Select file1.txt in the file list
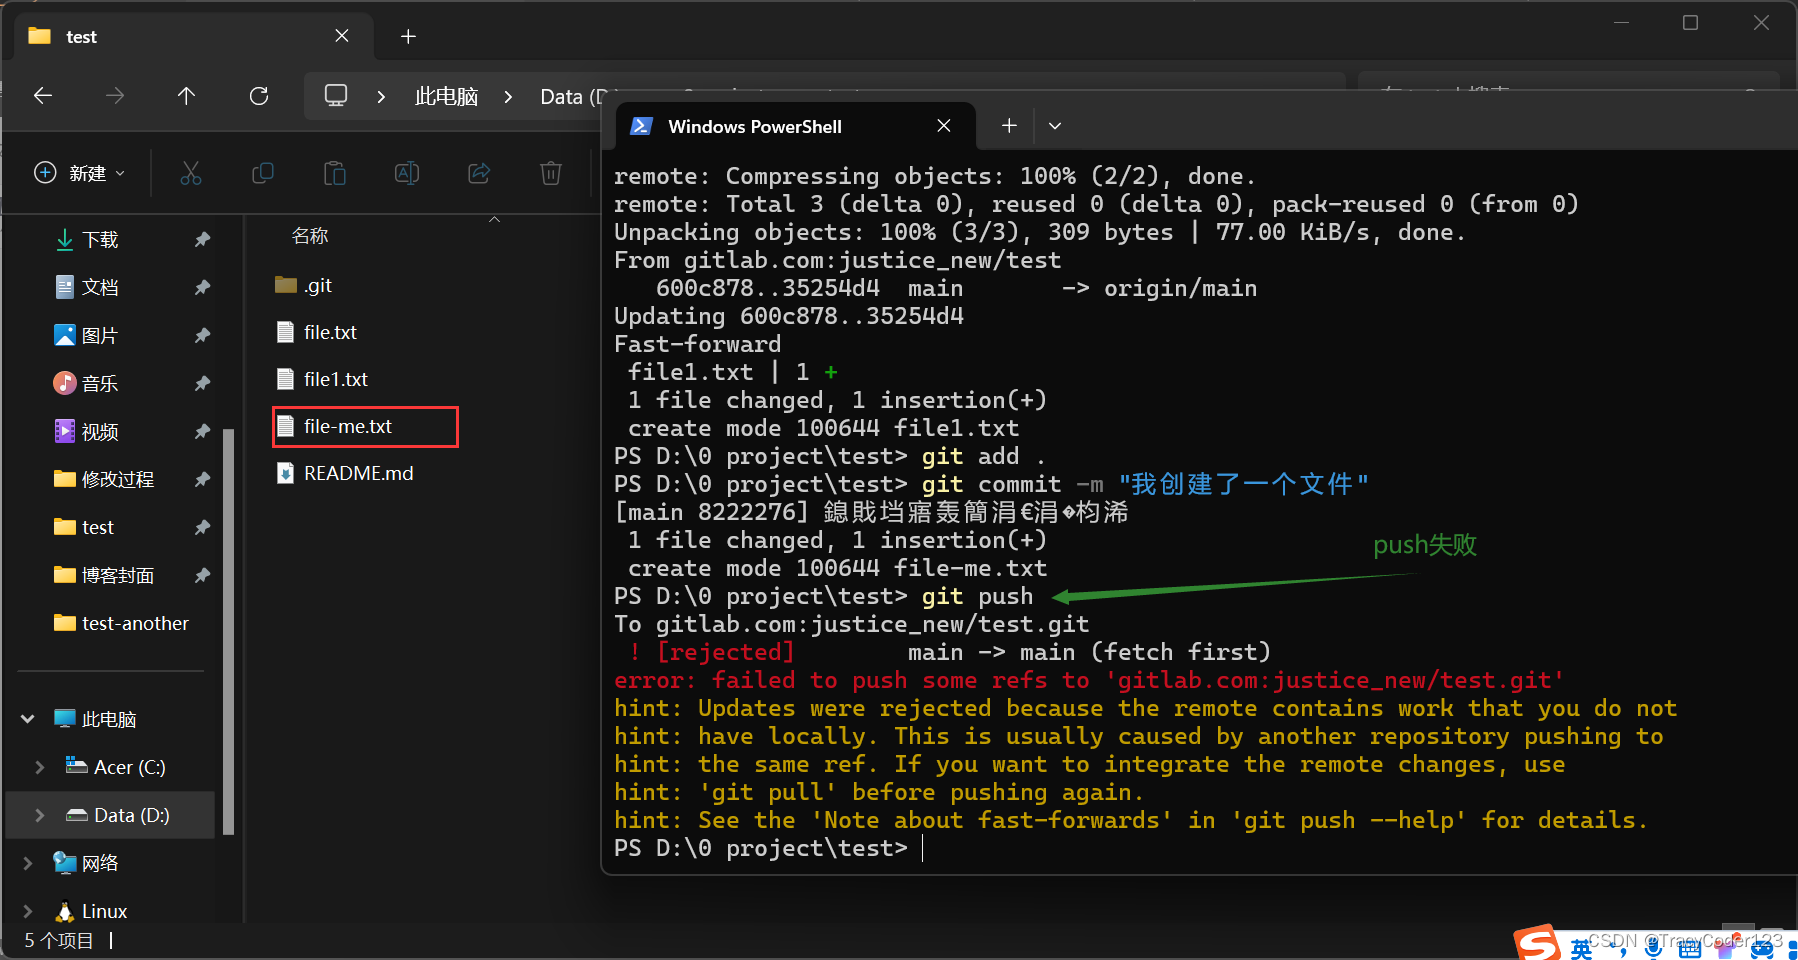Viewport: 1798px width, 960px height. [x=336, y=380]
